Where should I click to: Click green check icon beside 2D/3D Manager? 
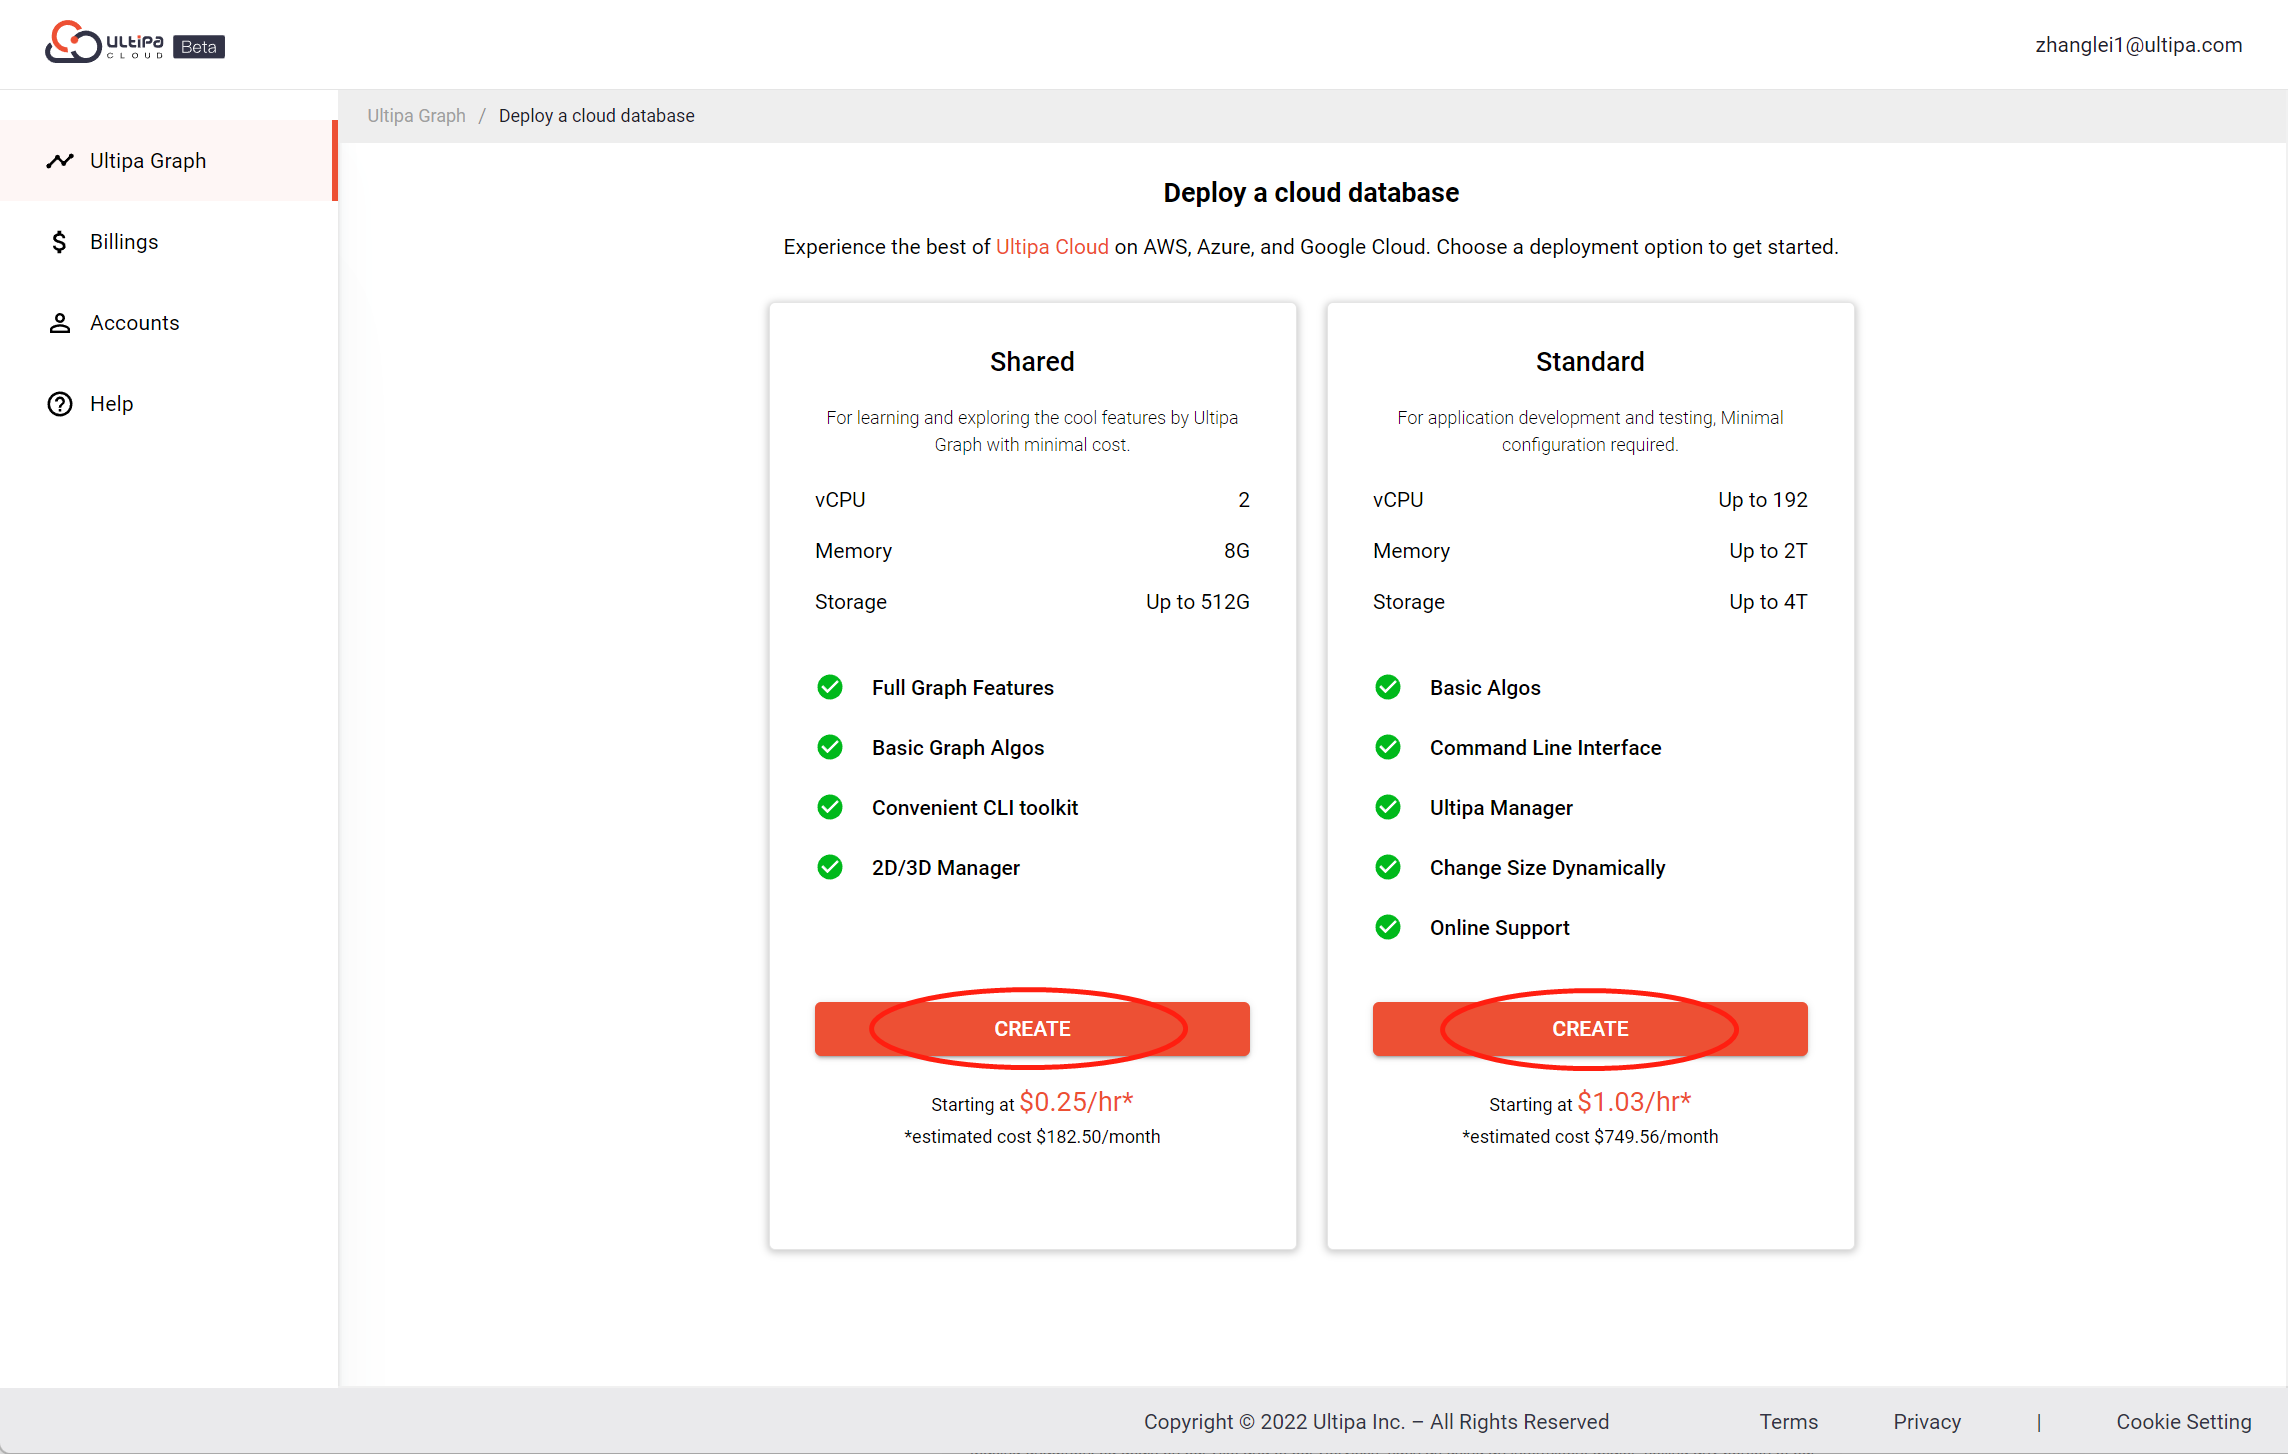click(830, 867)
